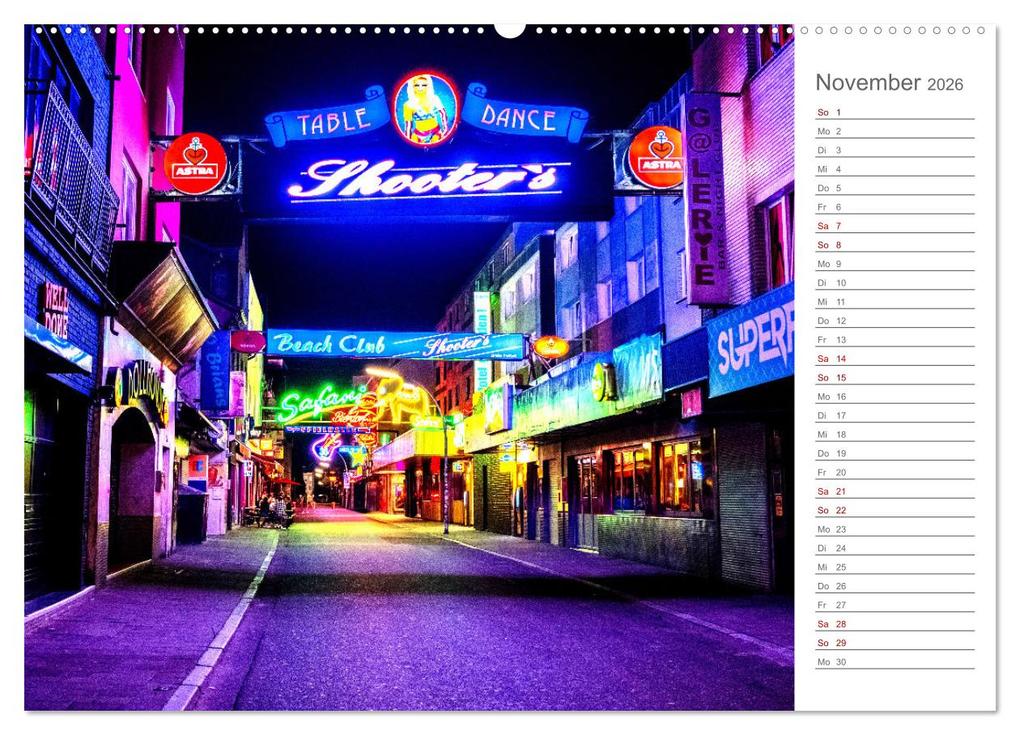The image size is (1020, 735).
Task: Select the Fr 6 calendar row
Action: pyautogui.click(x=894, y=206)
